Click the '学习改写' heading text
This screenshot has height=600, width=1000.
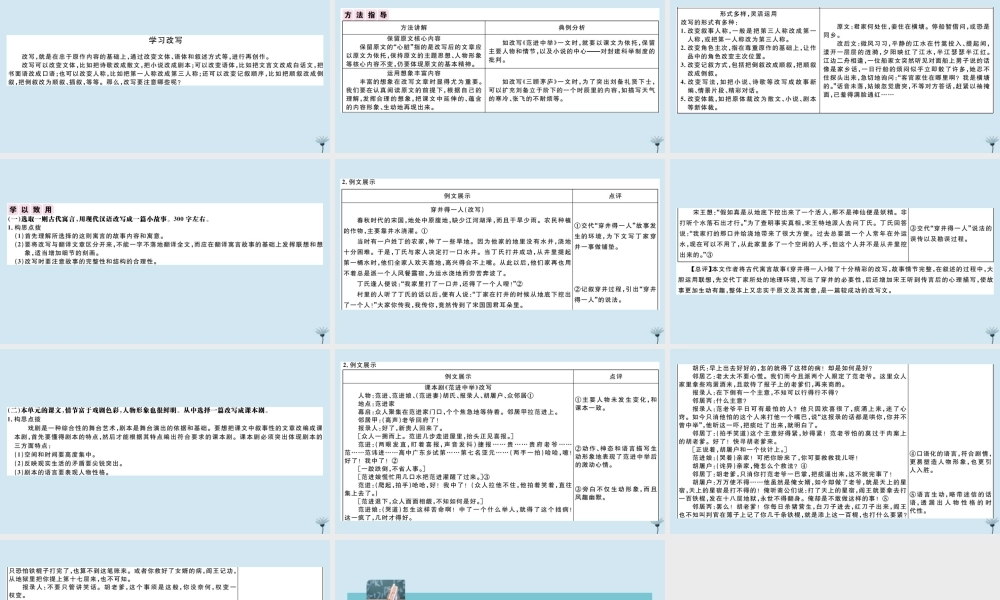[165, 40]
